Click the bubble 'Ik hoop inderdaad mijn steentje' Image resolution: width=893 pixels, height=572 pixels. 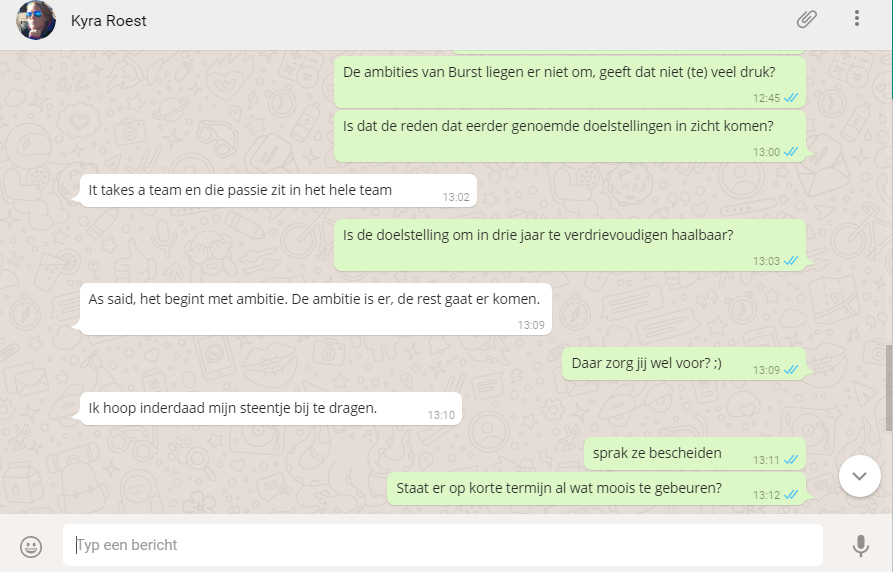[271, 408]
